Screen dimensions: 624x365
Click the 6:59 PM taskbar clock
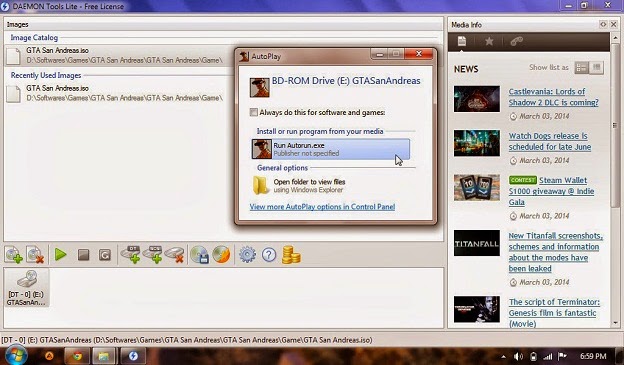(593, 356)
